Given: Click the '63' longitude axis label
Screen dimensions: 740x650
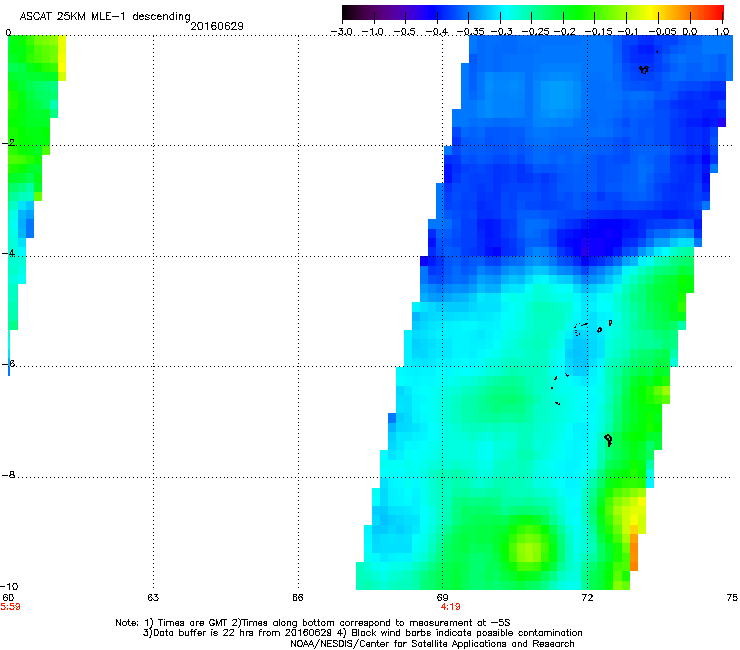Looking at the screenshot, I should pos(153,598).
